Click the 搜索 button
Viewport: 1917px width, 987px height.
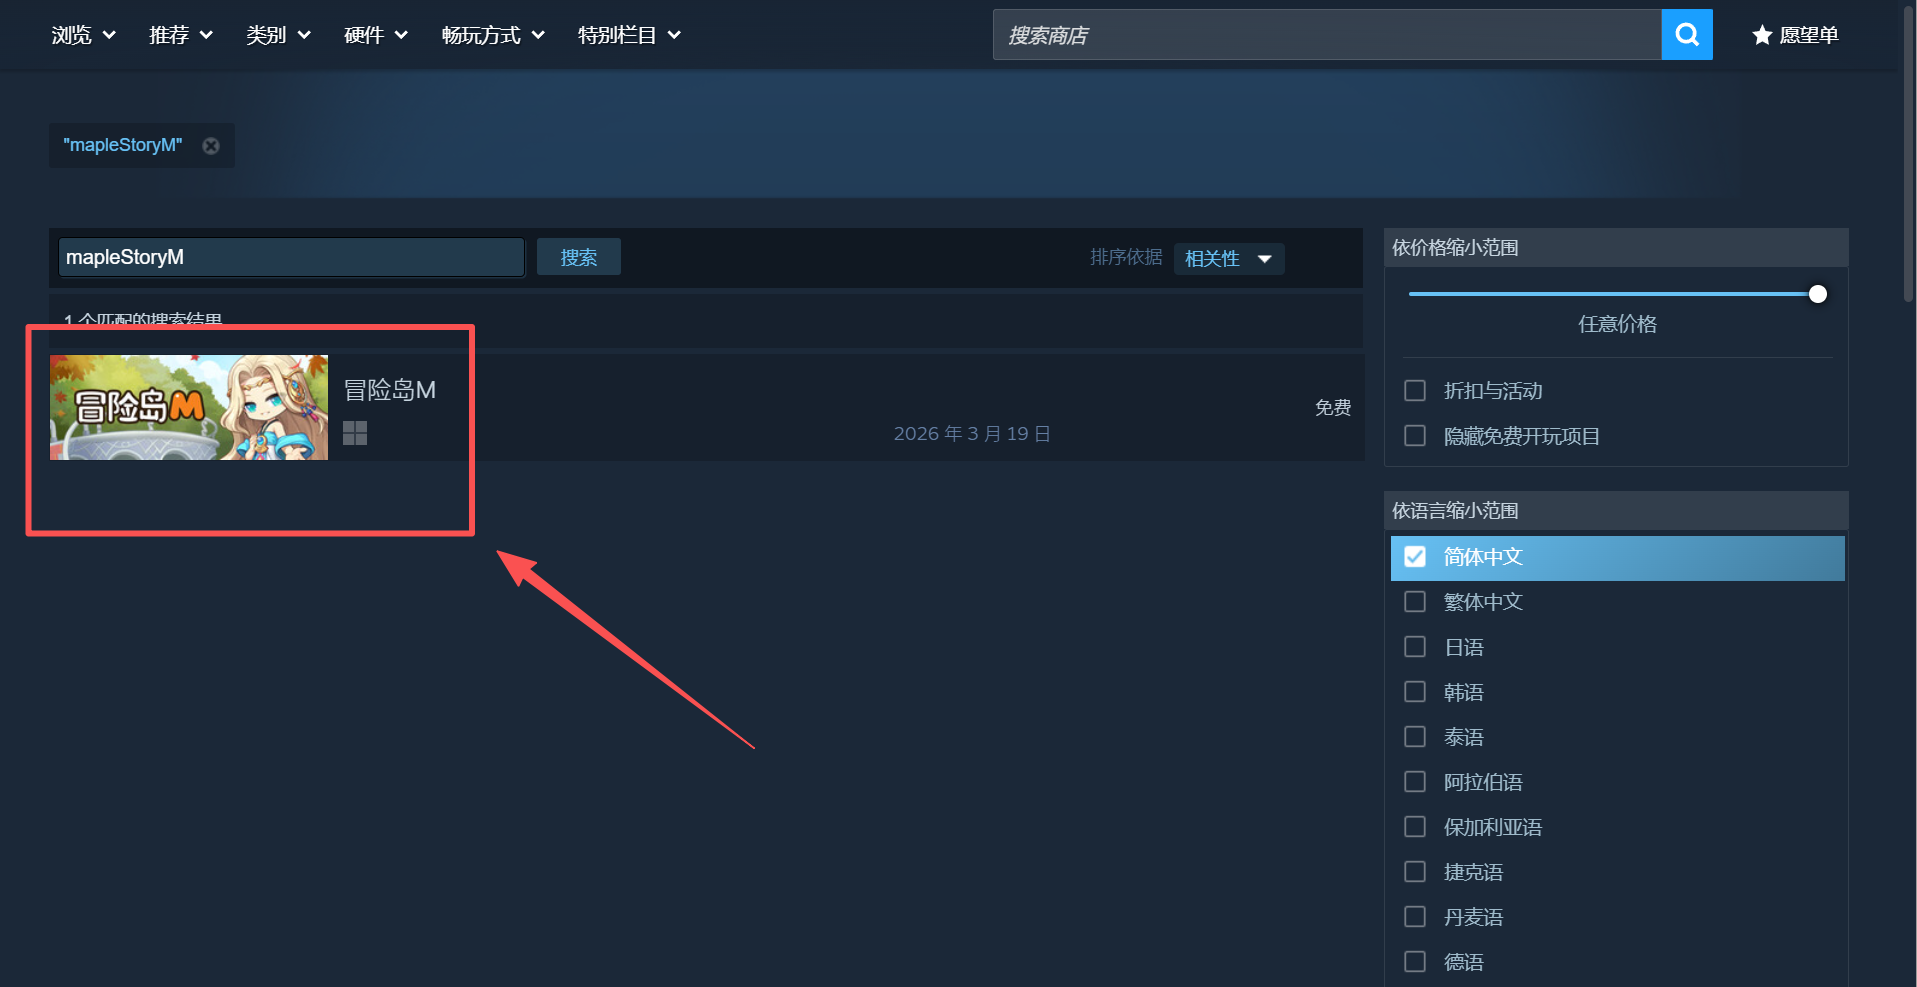(x=578, y=257)
